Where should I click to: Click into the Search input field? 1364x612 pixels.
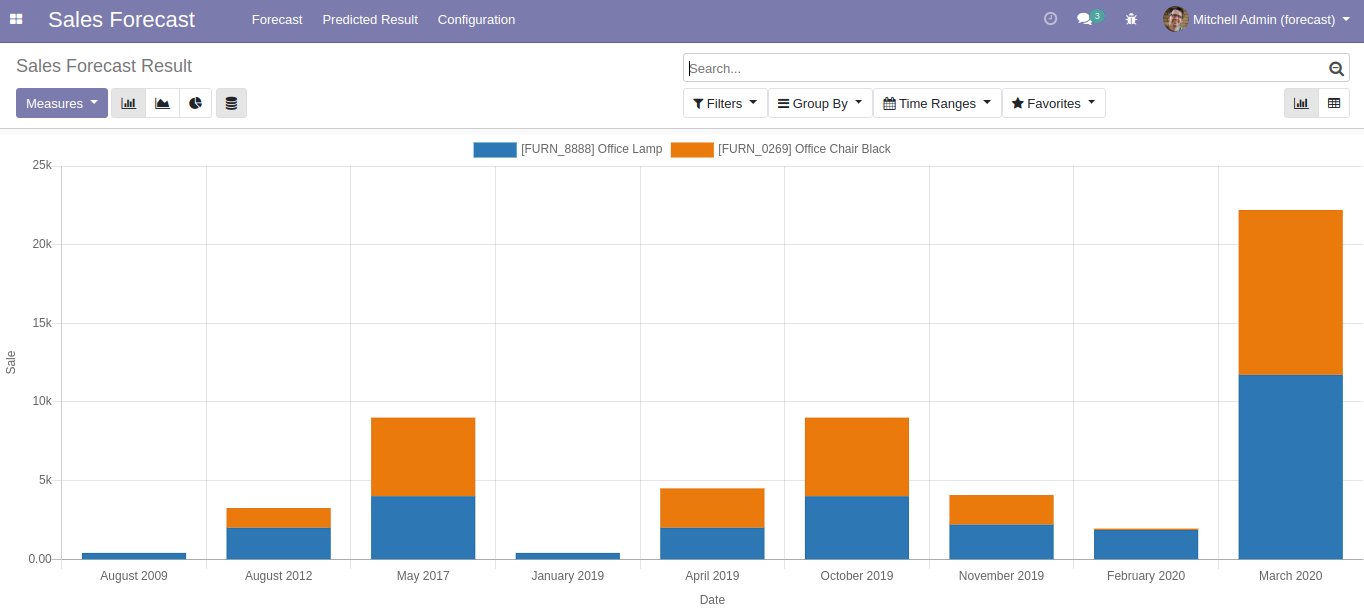[1000, 68]
